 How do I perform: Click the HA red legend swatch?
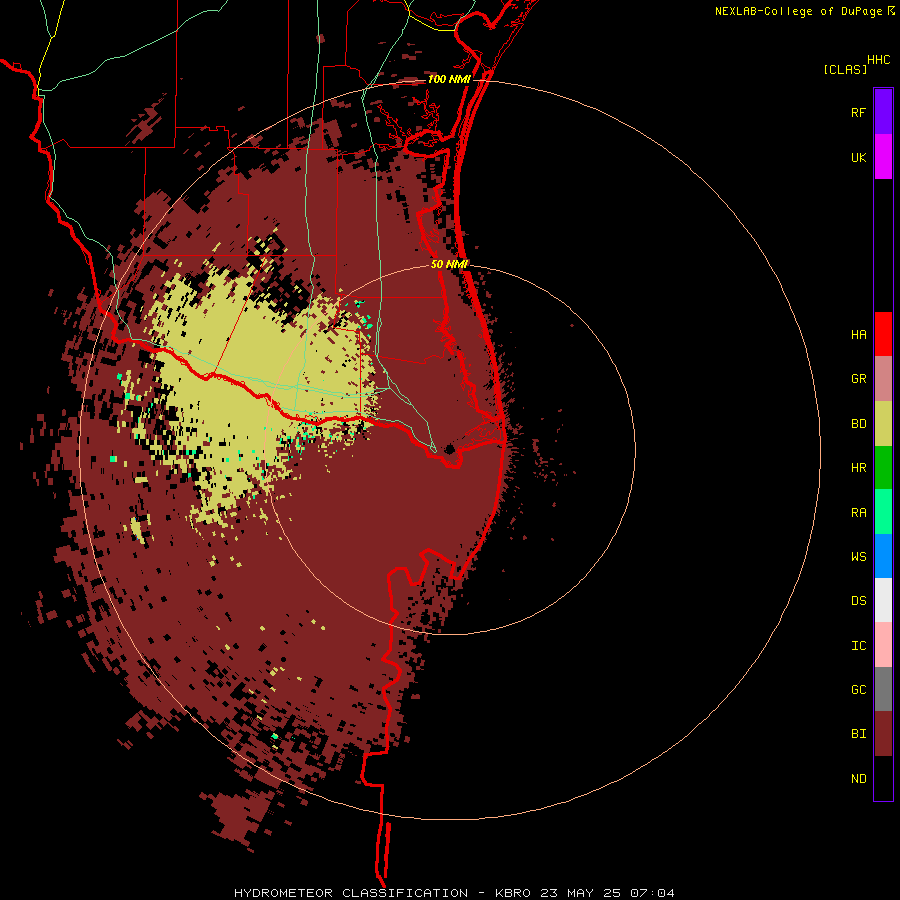pyautogui.click(x=883, y=334)
